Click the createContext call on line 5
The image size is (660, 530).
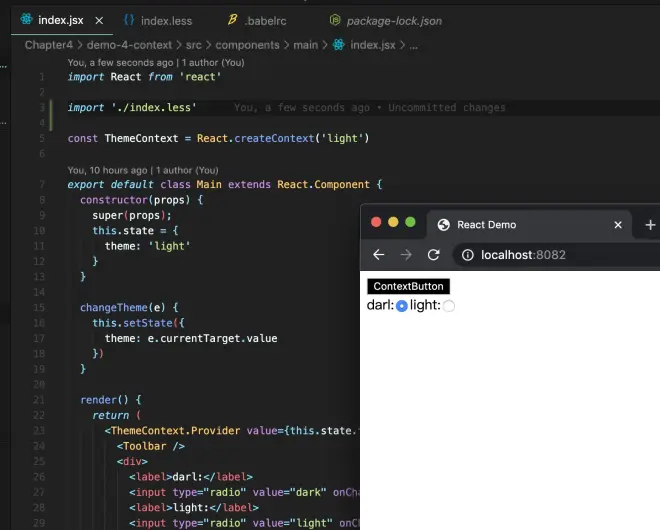point(274,138)
